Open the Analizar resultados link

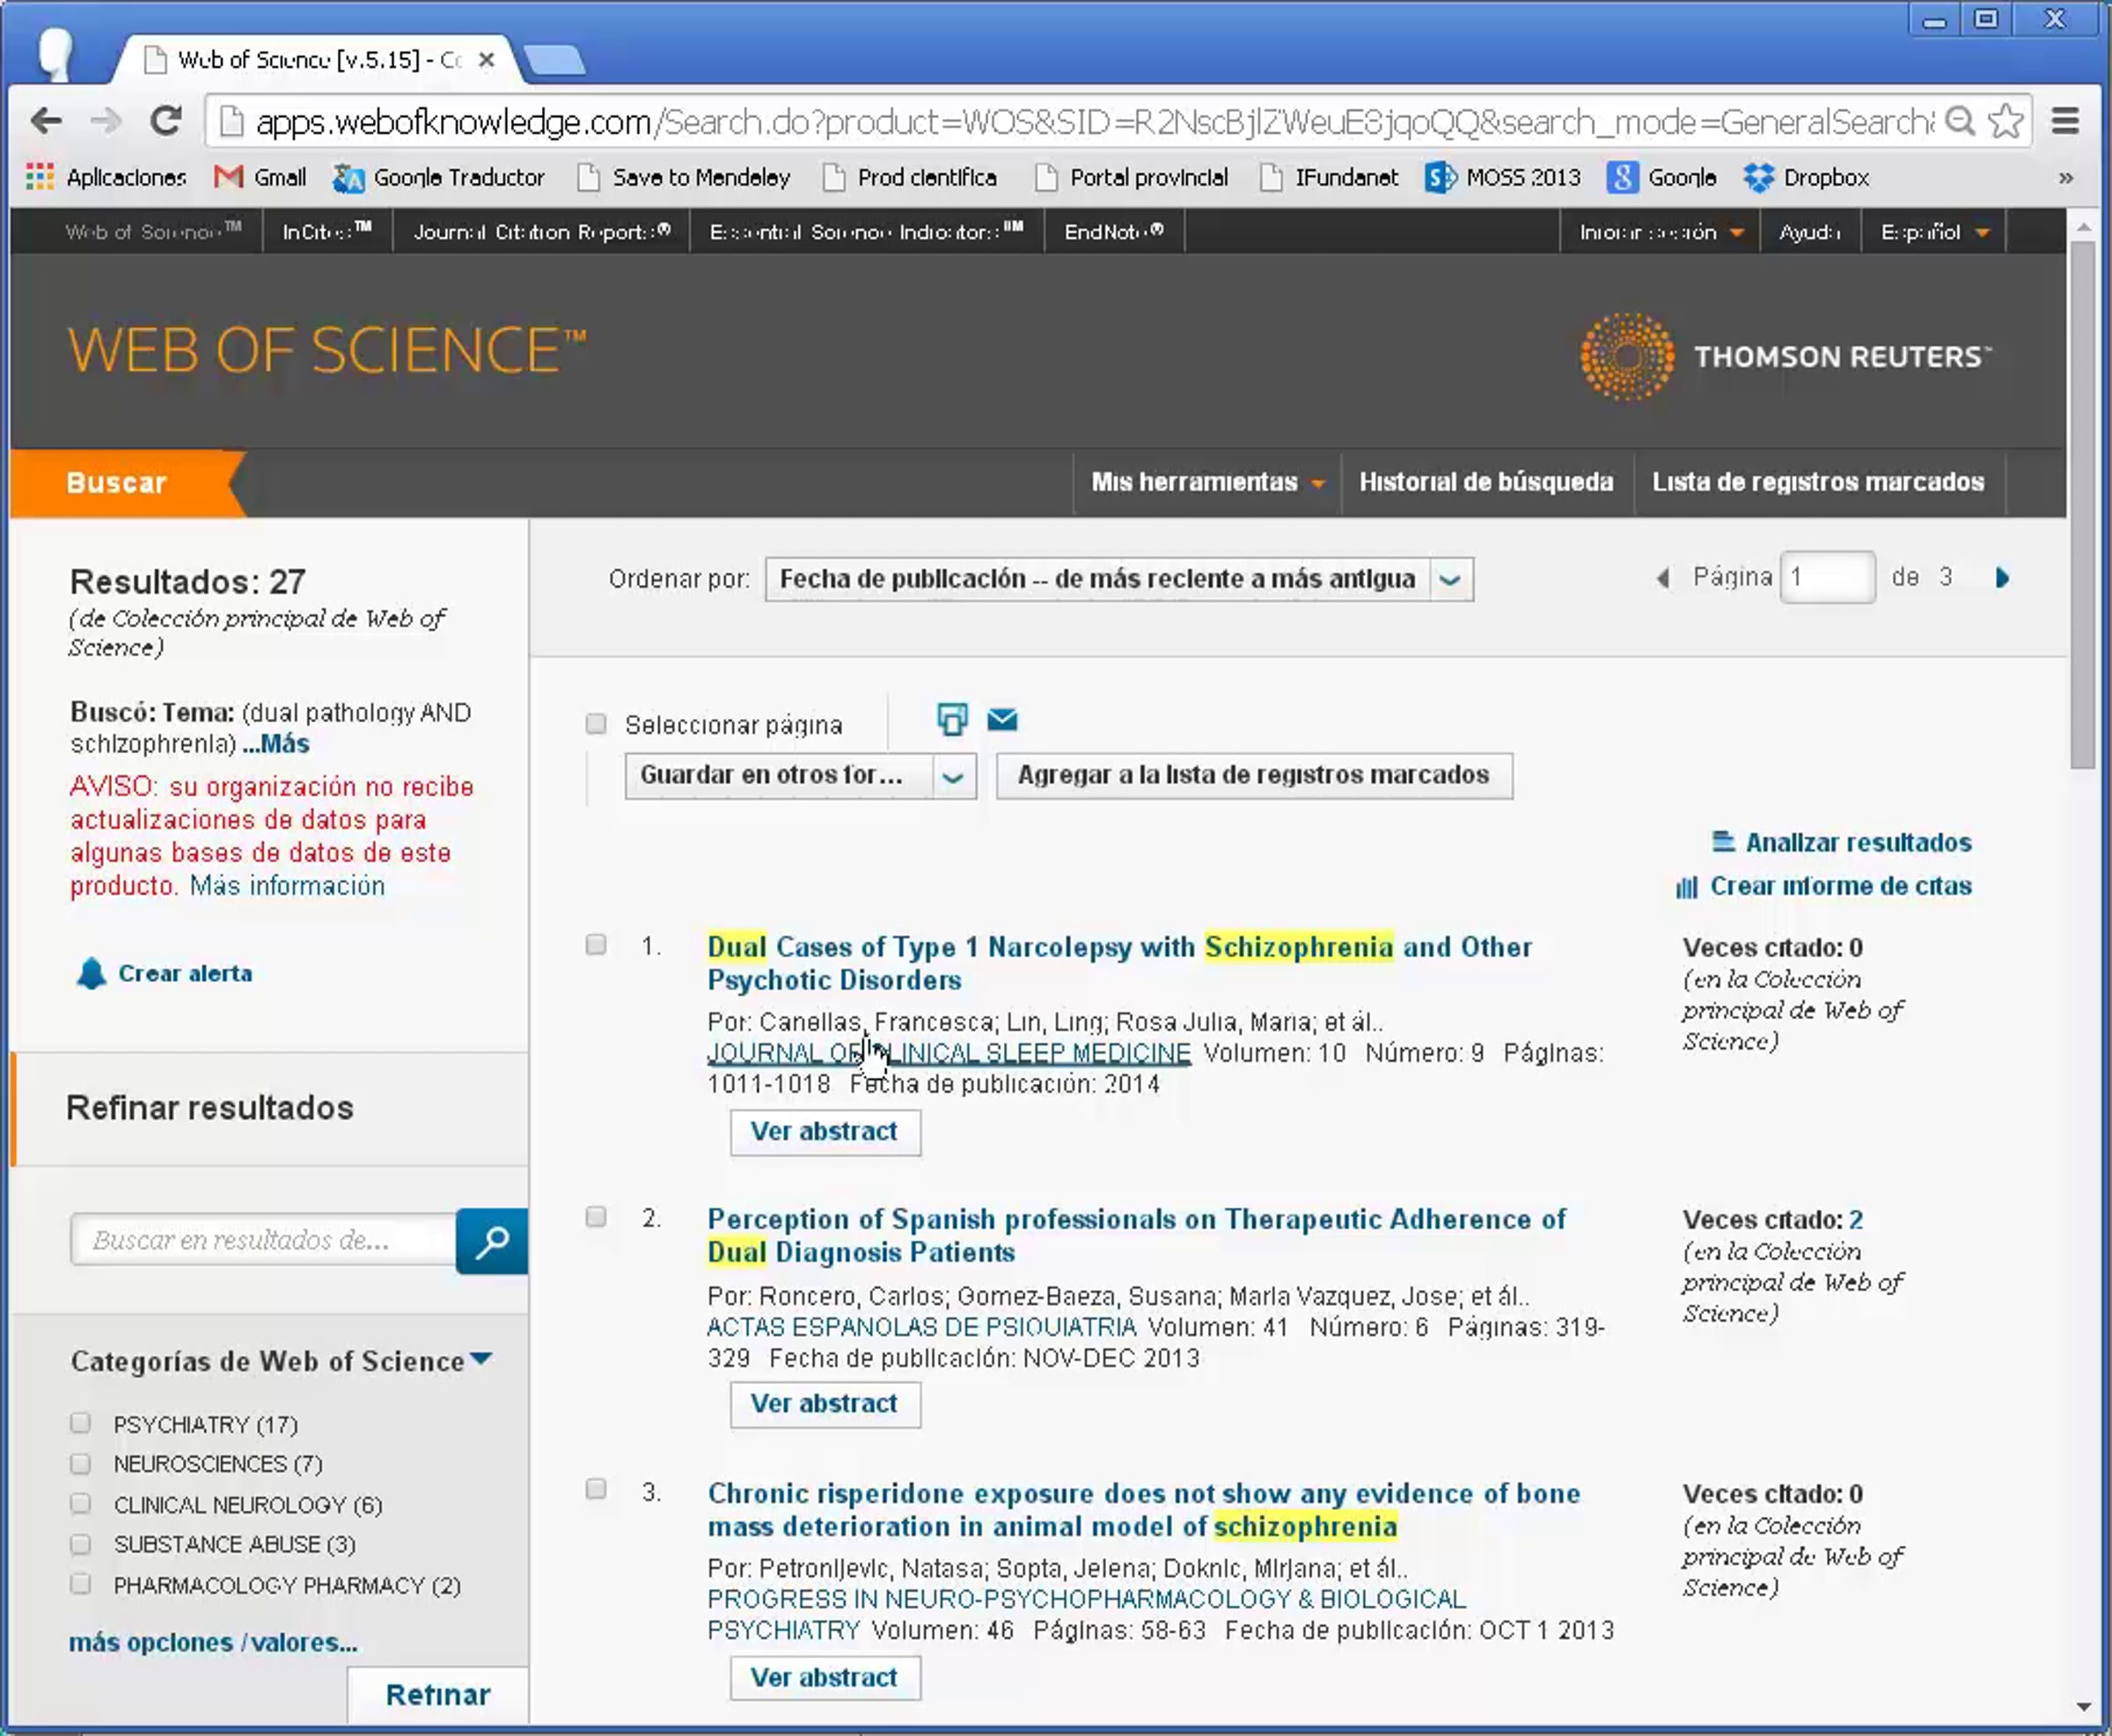(1842, 843)
